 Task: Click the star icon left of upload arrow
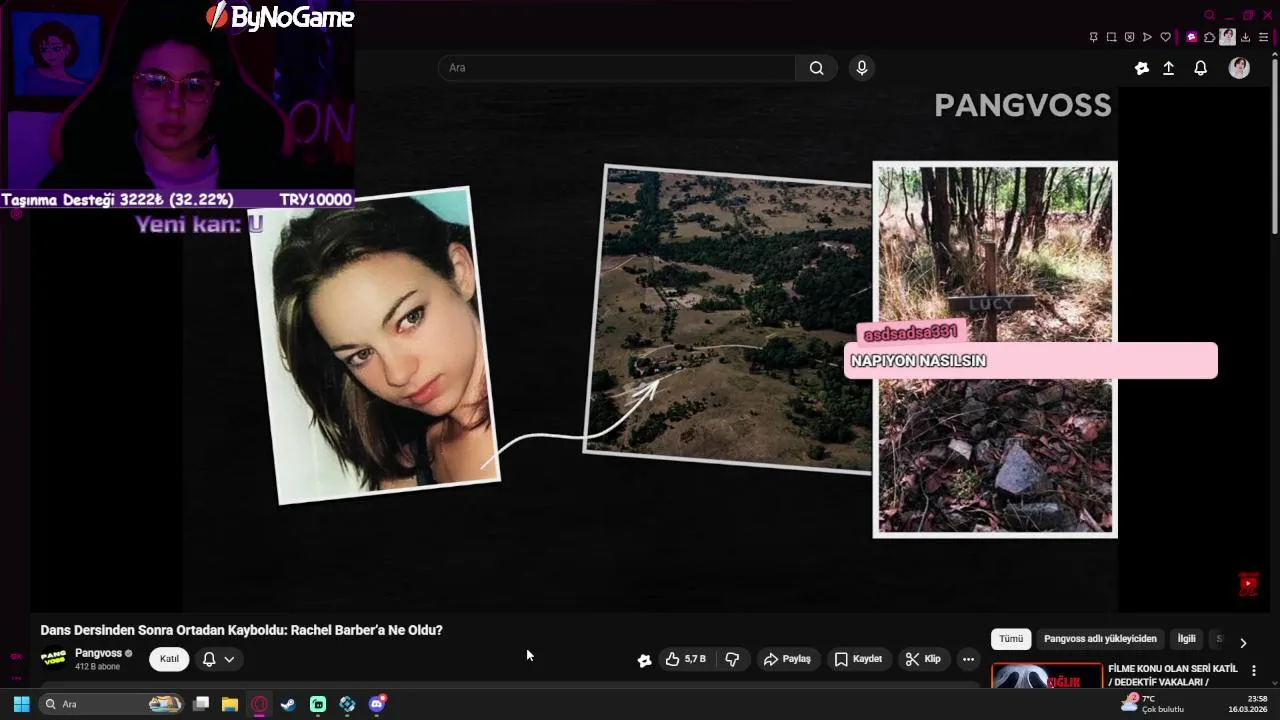pyautogui.click(x=1142, y=68)
